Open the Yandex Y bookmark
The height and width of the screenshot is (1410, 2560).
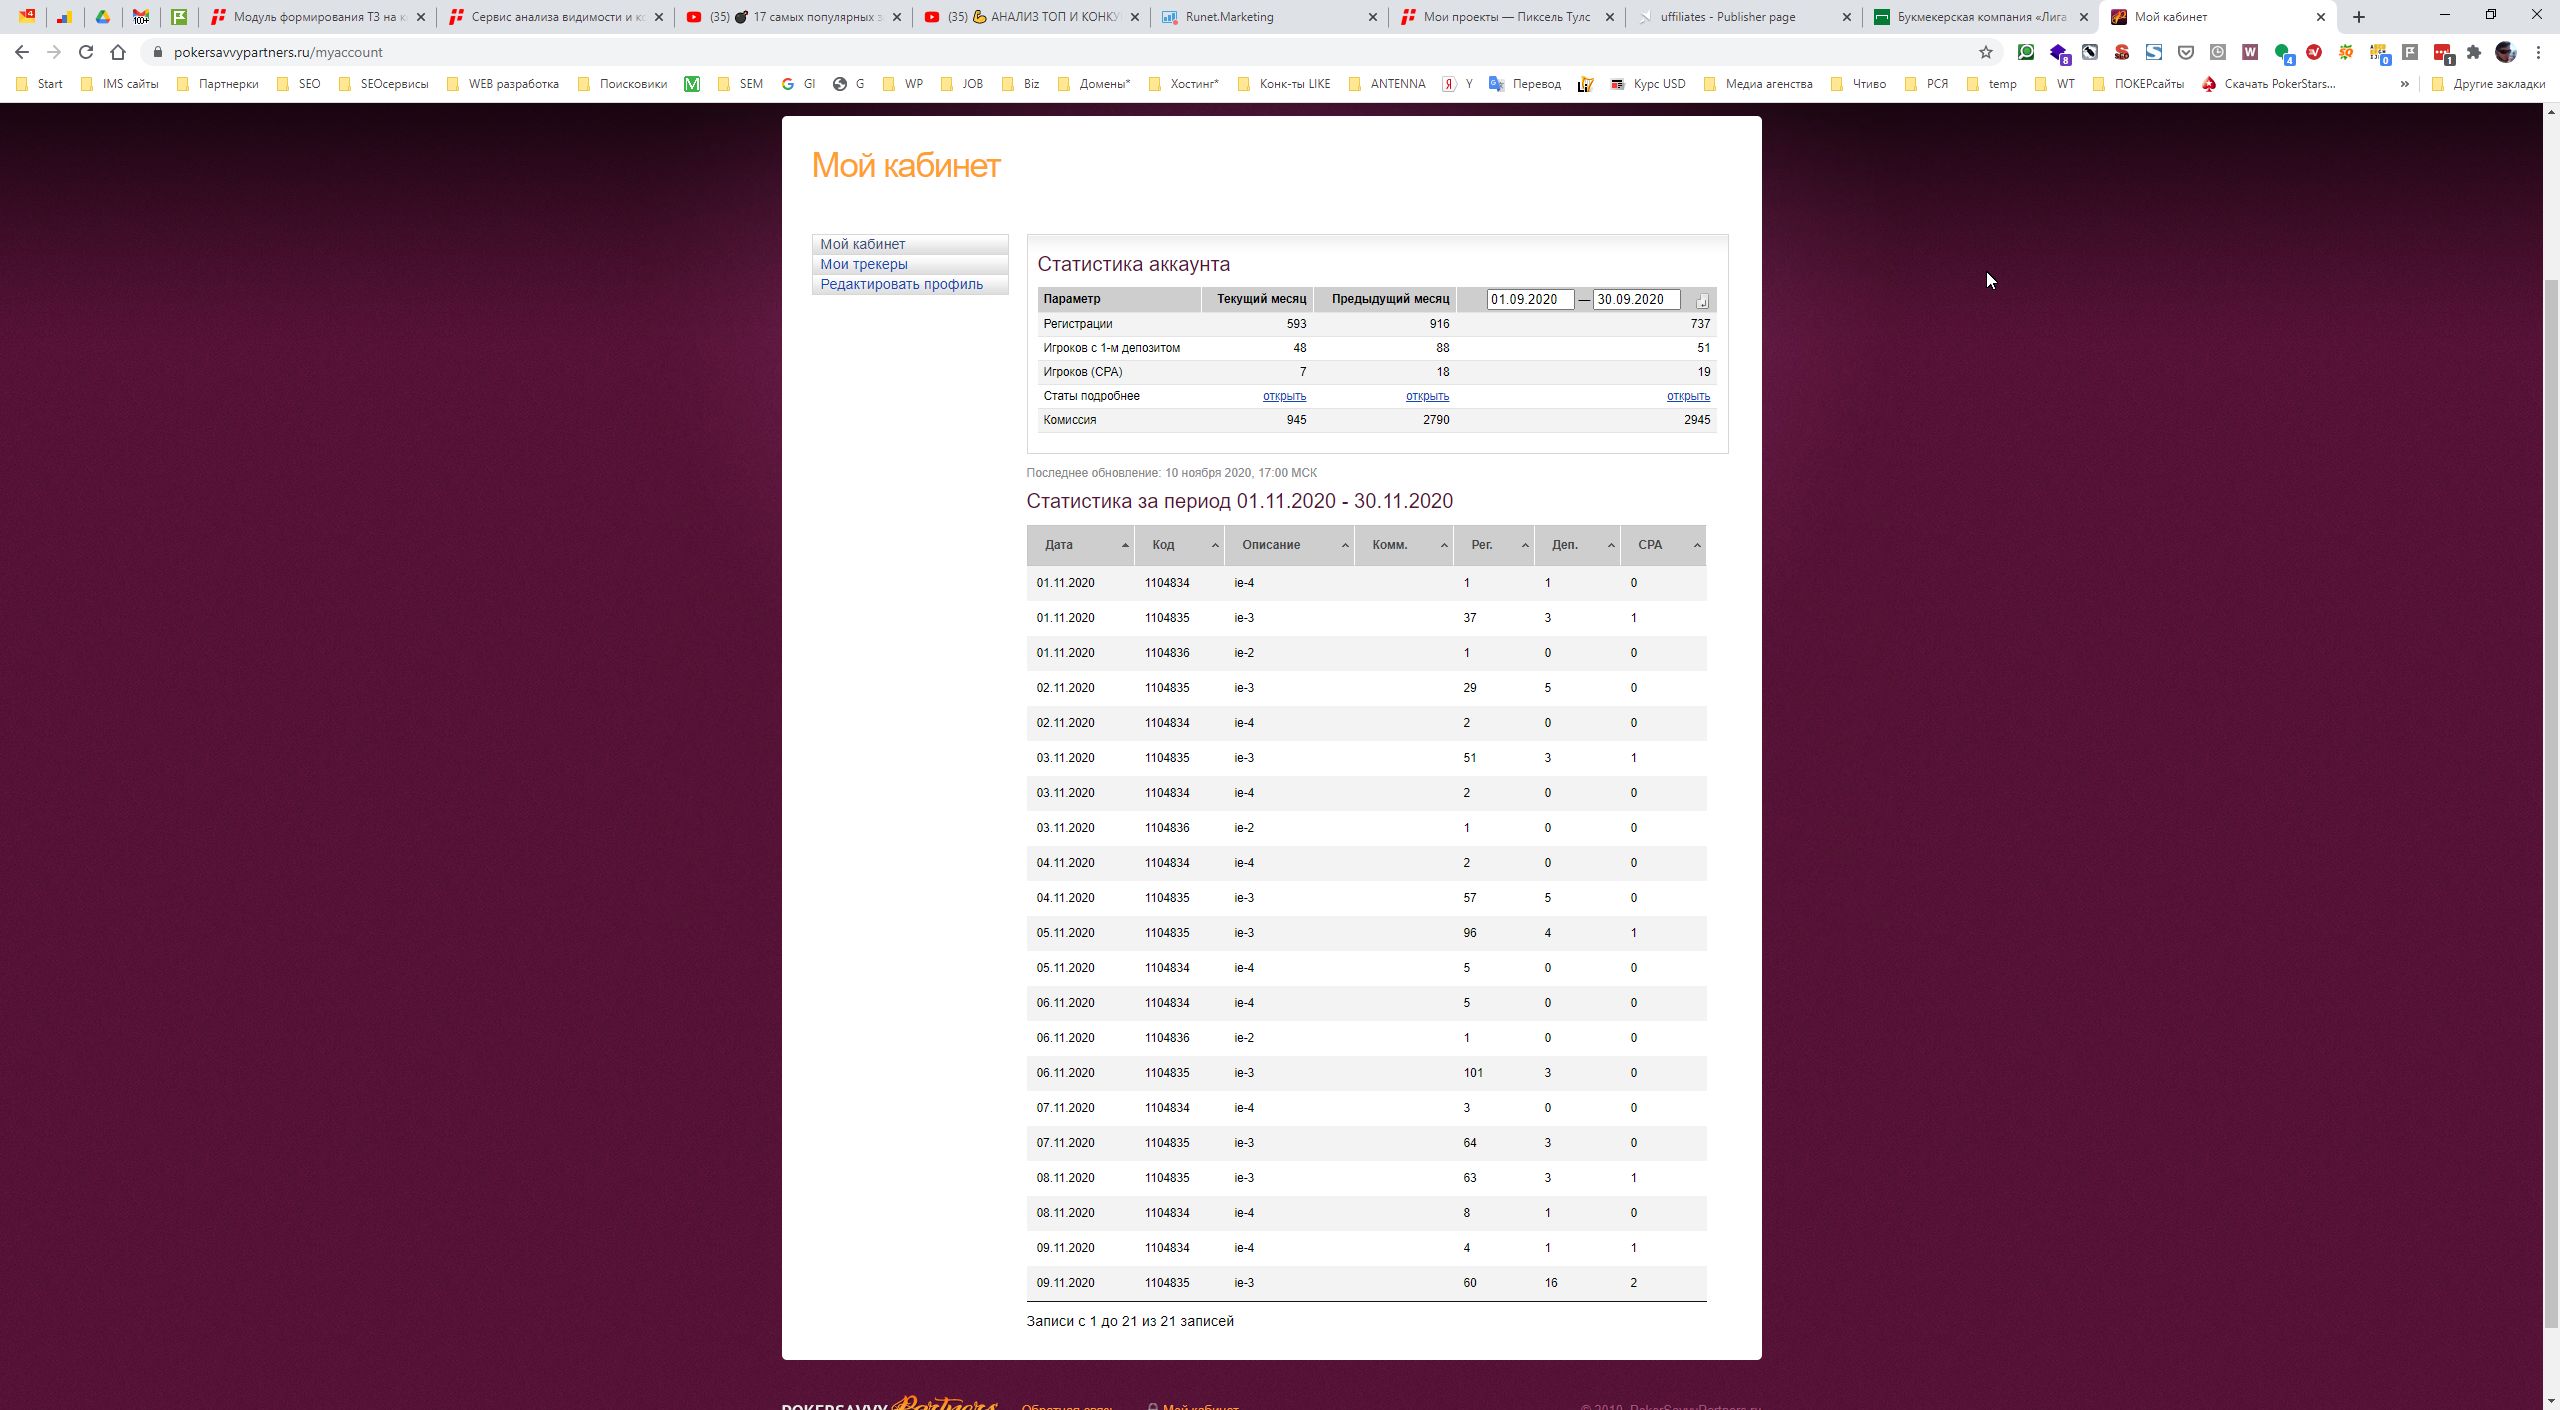pyautogui.click(x=1457, y=84)
